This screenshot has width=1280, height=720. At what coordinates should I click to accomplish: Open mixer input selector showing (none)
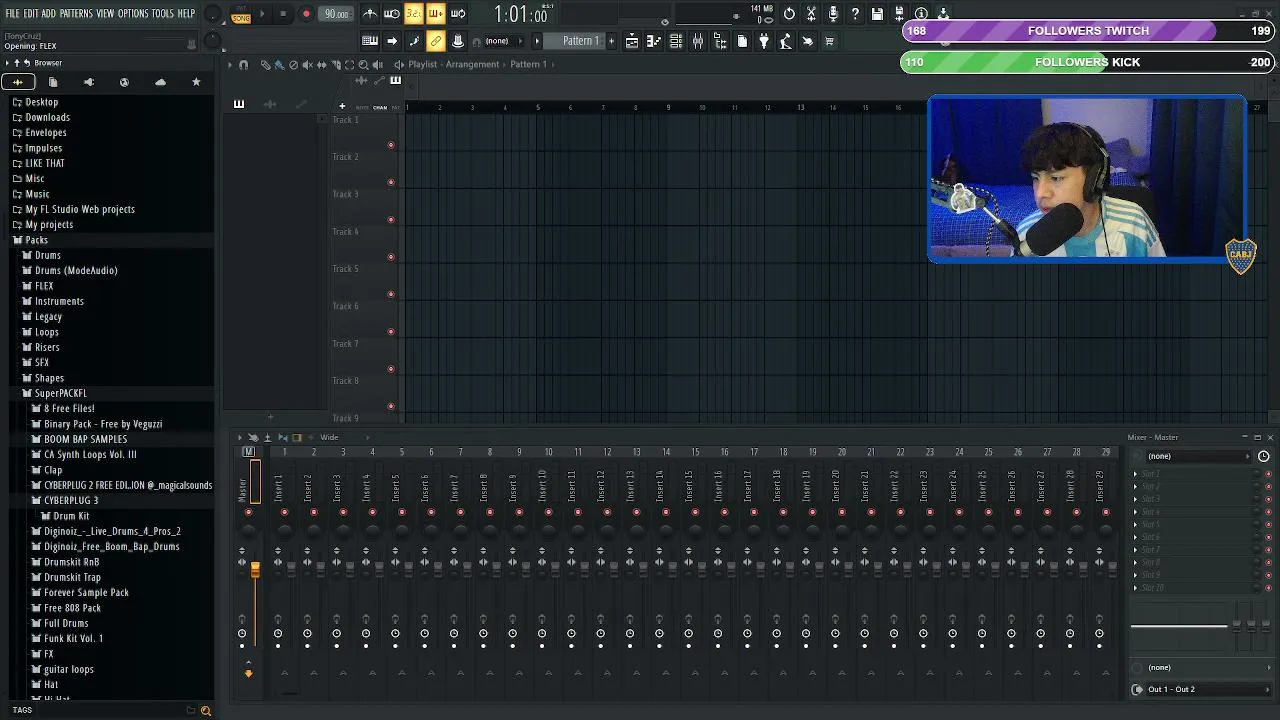[x=1195, y=456]
